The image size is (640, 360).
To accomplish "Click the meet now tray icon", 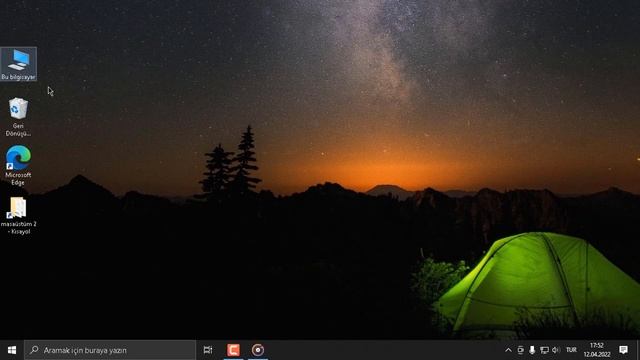I will click(x=520, y=350).
